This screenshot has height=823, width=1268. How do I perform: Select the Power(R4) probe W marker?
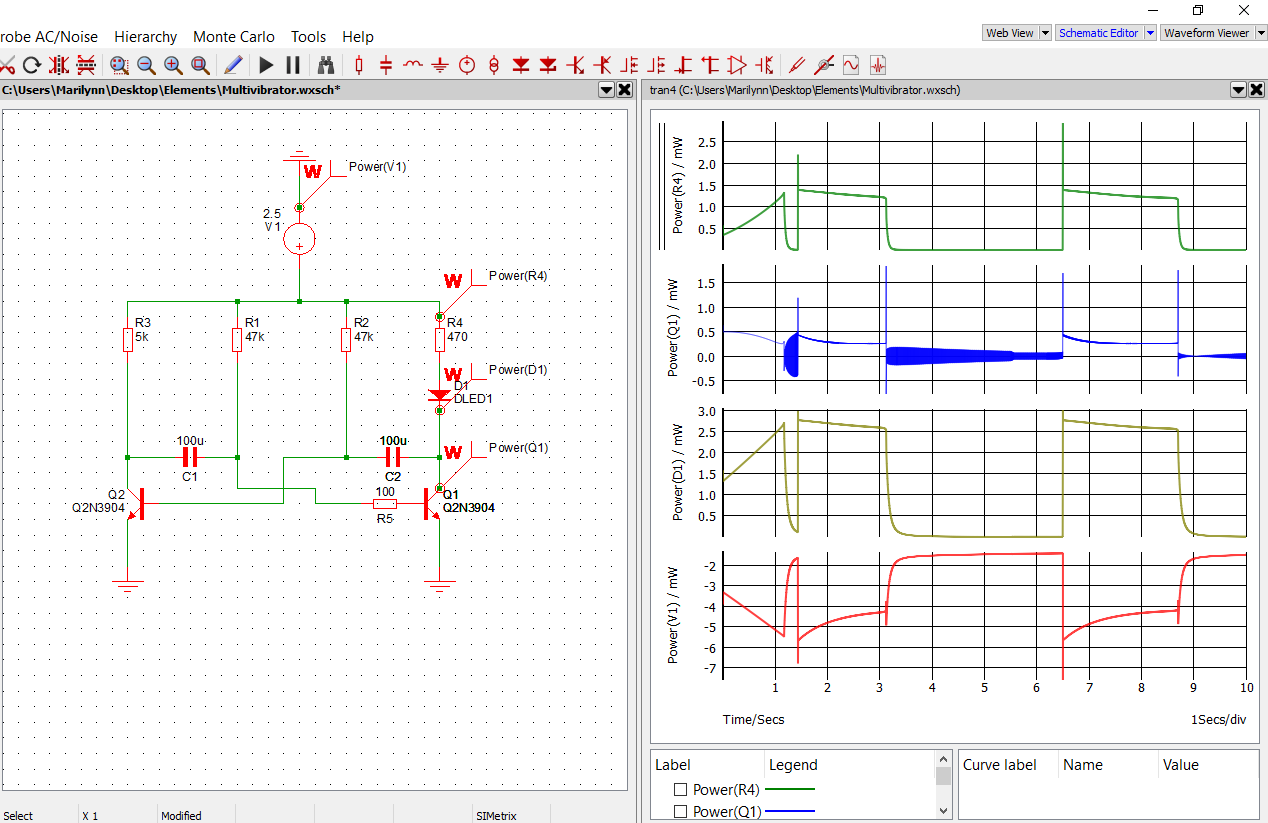[453, 280]
